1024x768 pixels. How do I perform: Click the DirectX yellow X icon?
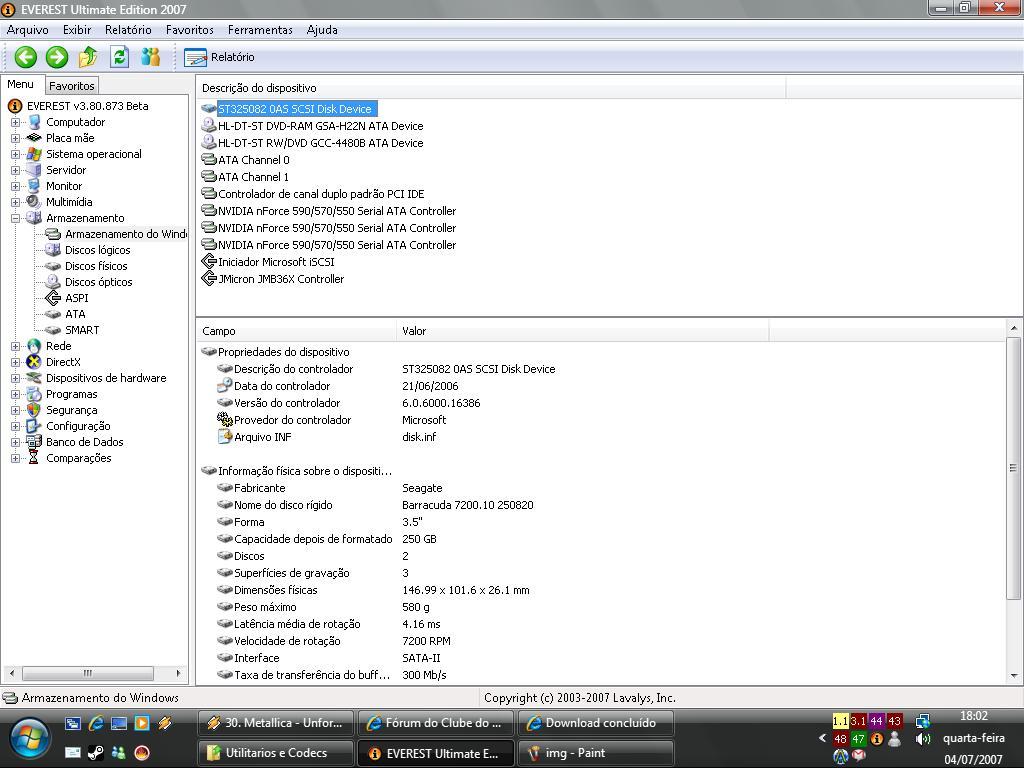coord(34,362)
